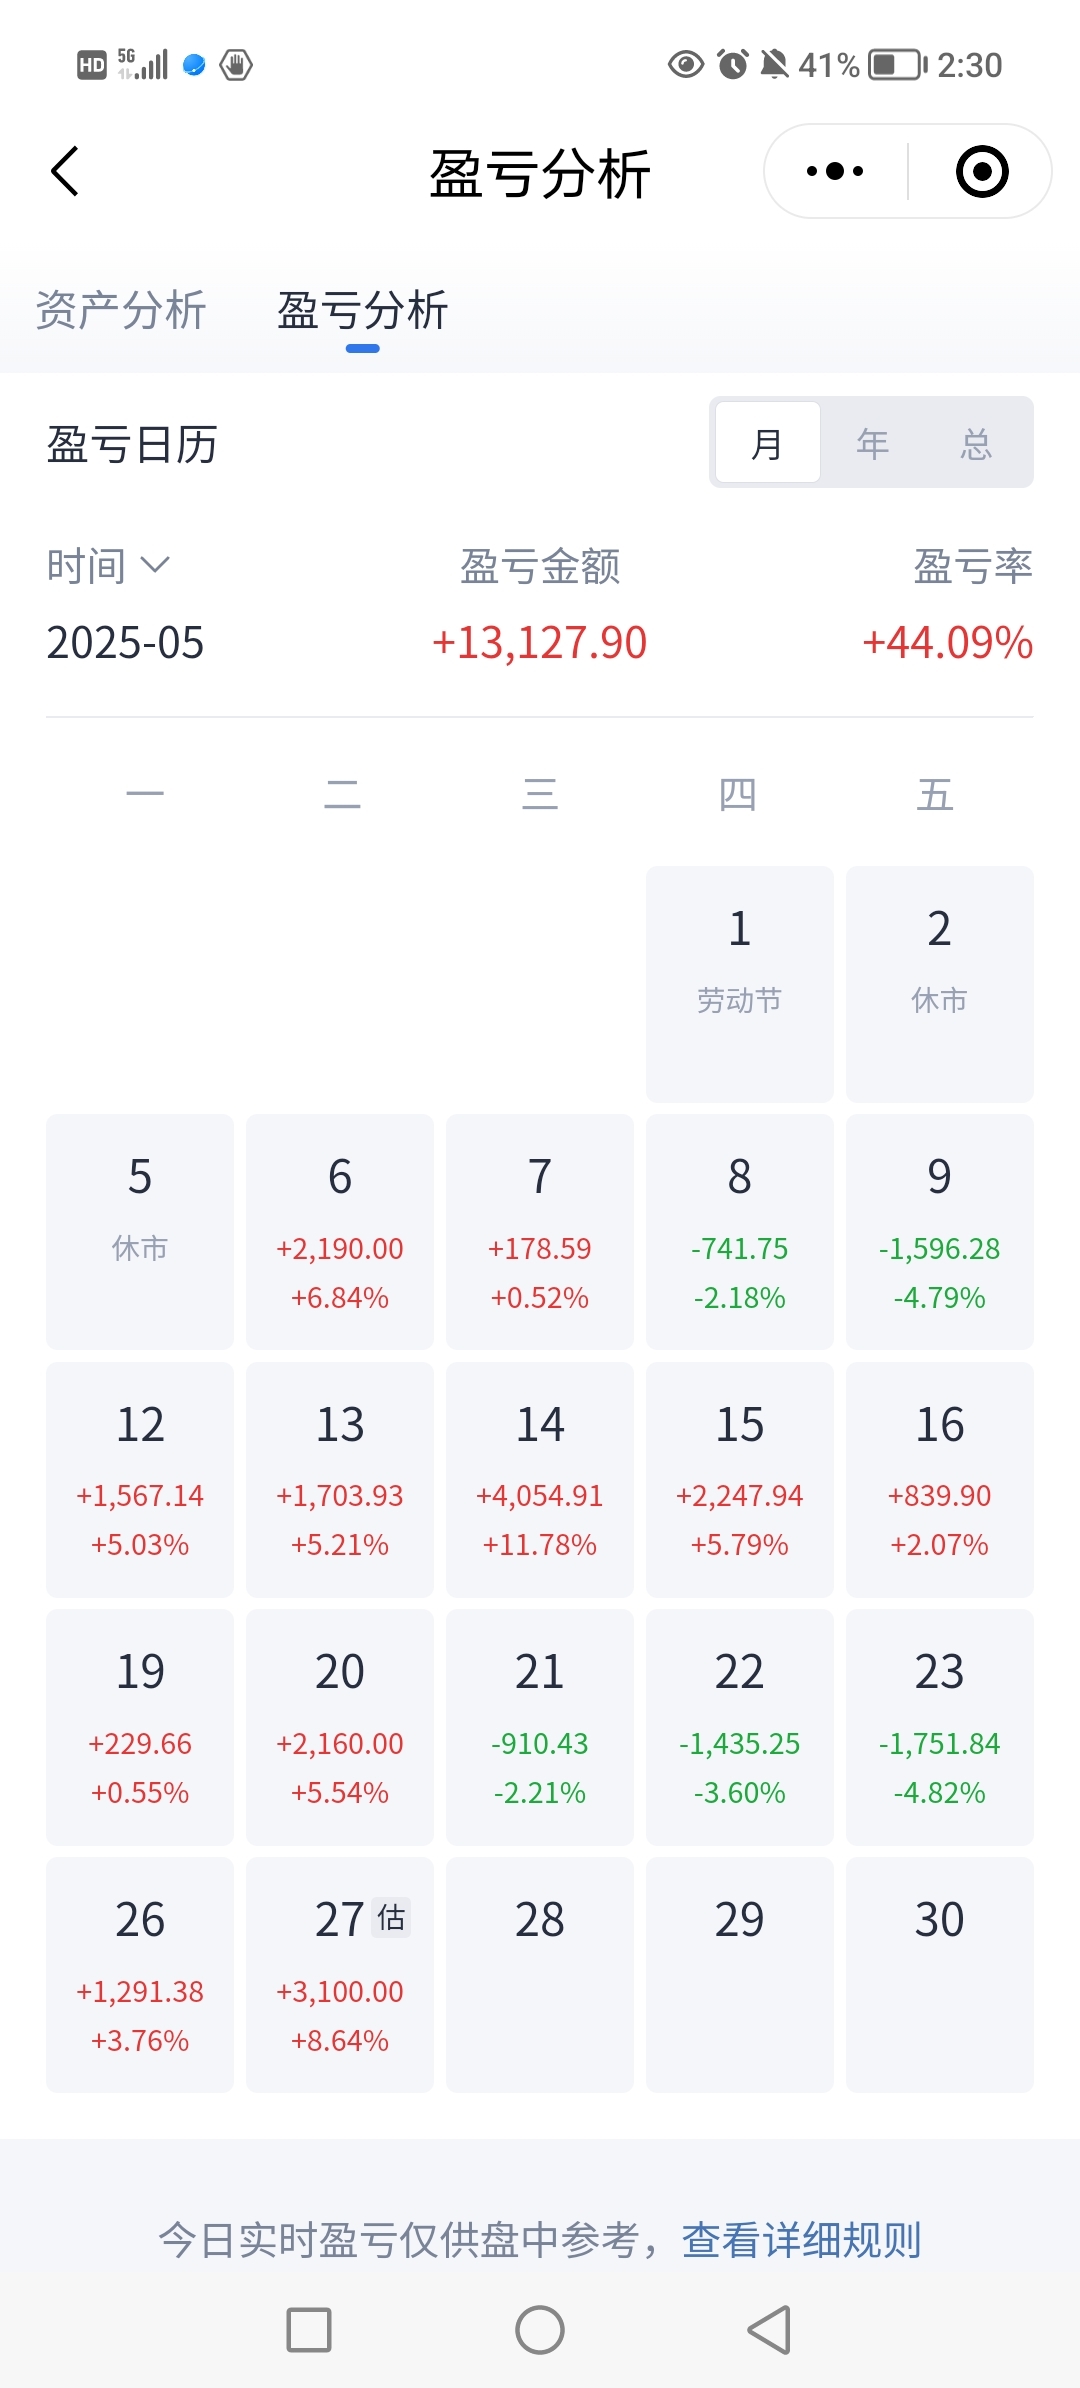Expand the 时间 dropdown chevron
The image size is (1080, 2388).
point(155,565)
